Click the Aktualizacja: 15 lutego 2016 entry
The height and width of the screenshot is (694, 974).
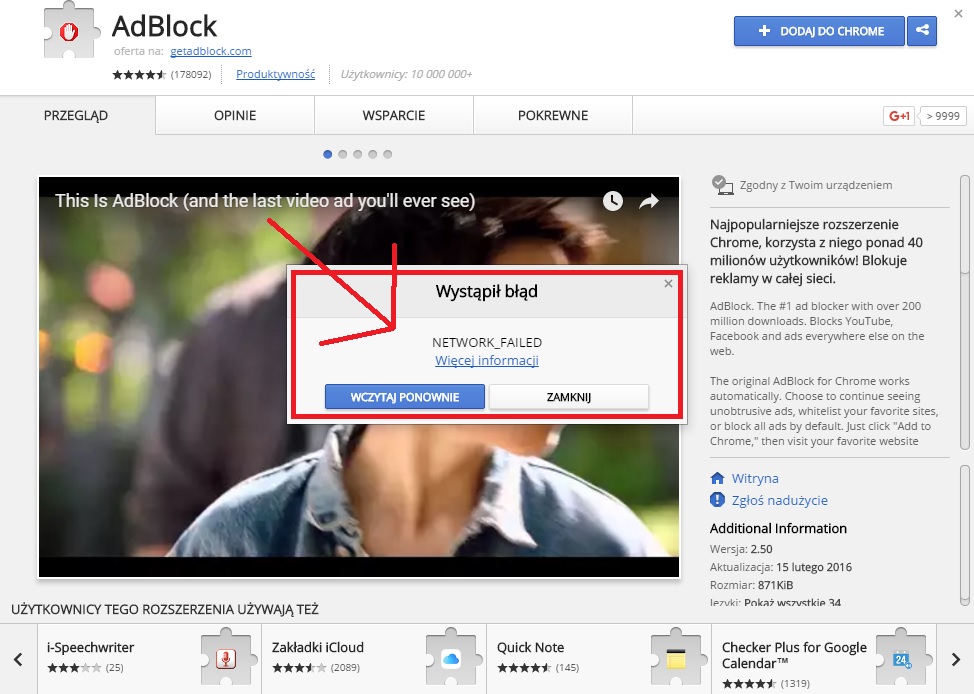click(781, 567)
